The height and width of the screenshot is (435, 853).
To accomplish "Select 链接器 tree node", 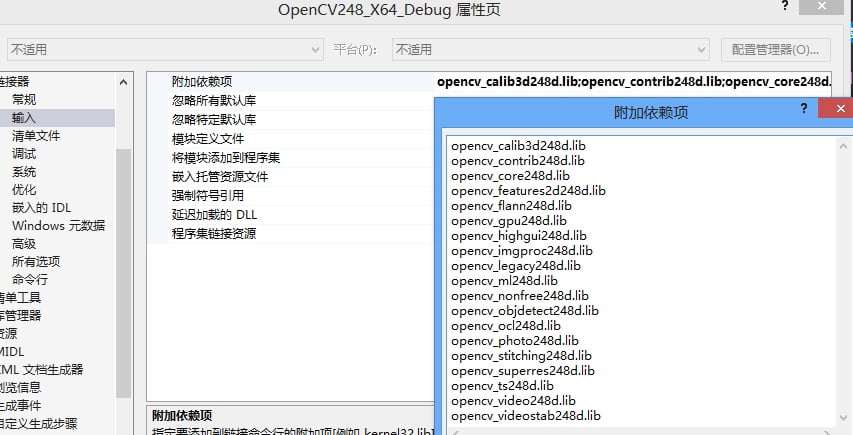I will (x=15, y=82).
